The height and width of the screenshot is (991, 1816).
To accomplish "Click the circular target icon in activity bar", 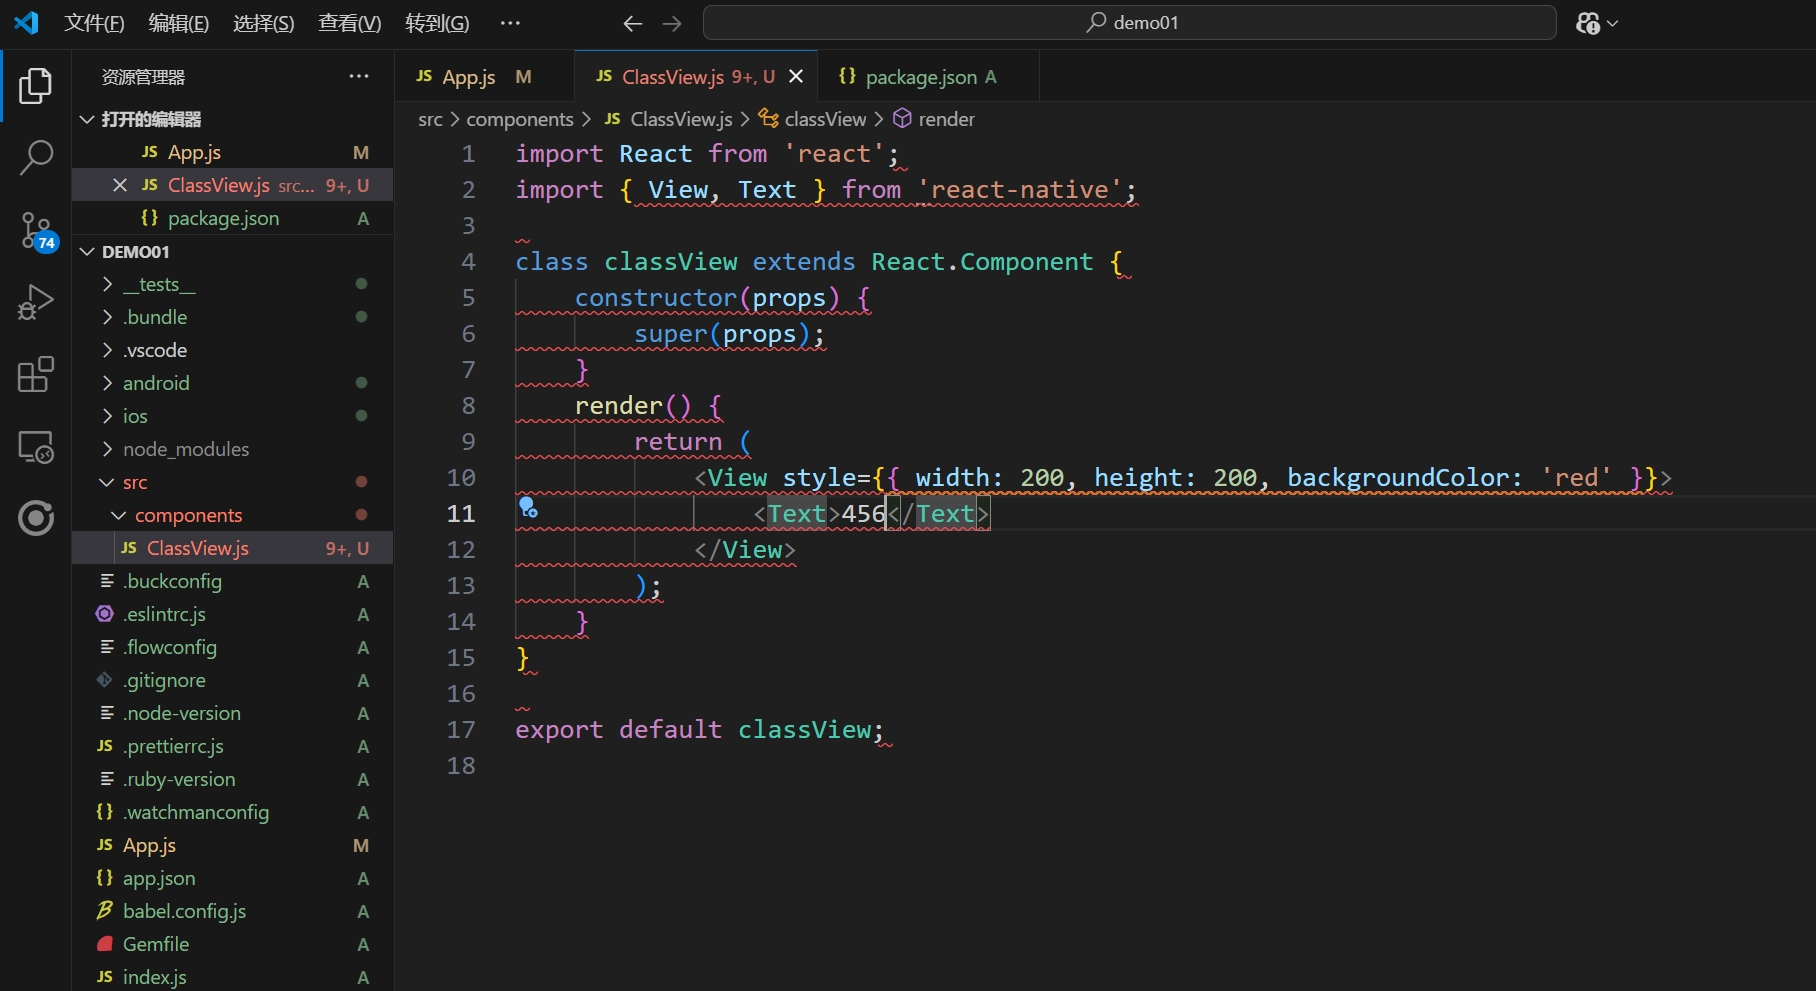I will point(36,518).
